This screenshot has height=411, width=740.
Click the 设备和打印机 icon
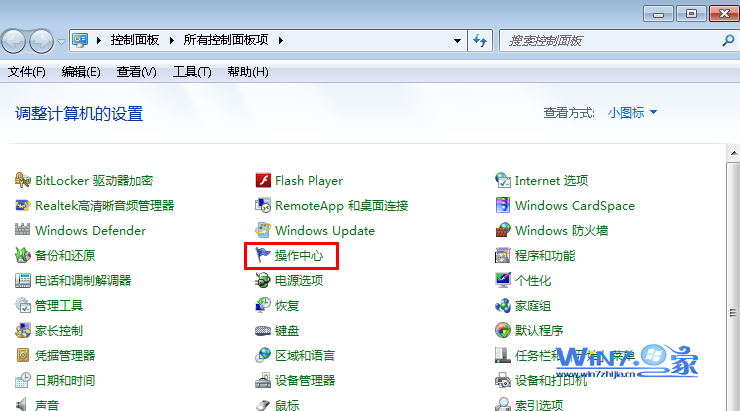pyautogui.click(x=503, y=380)
